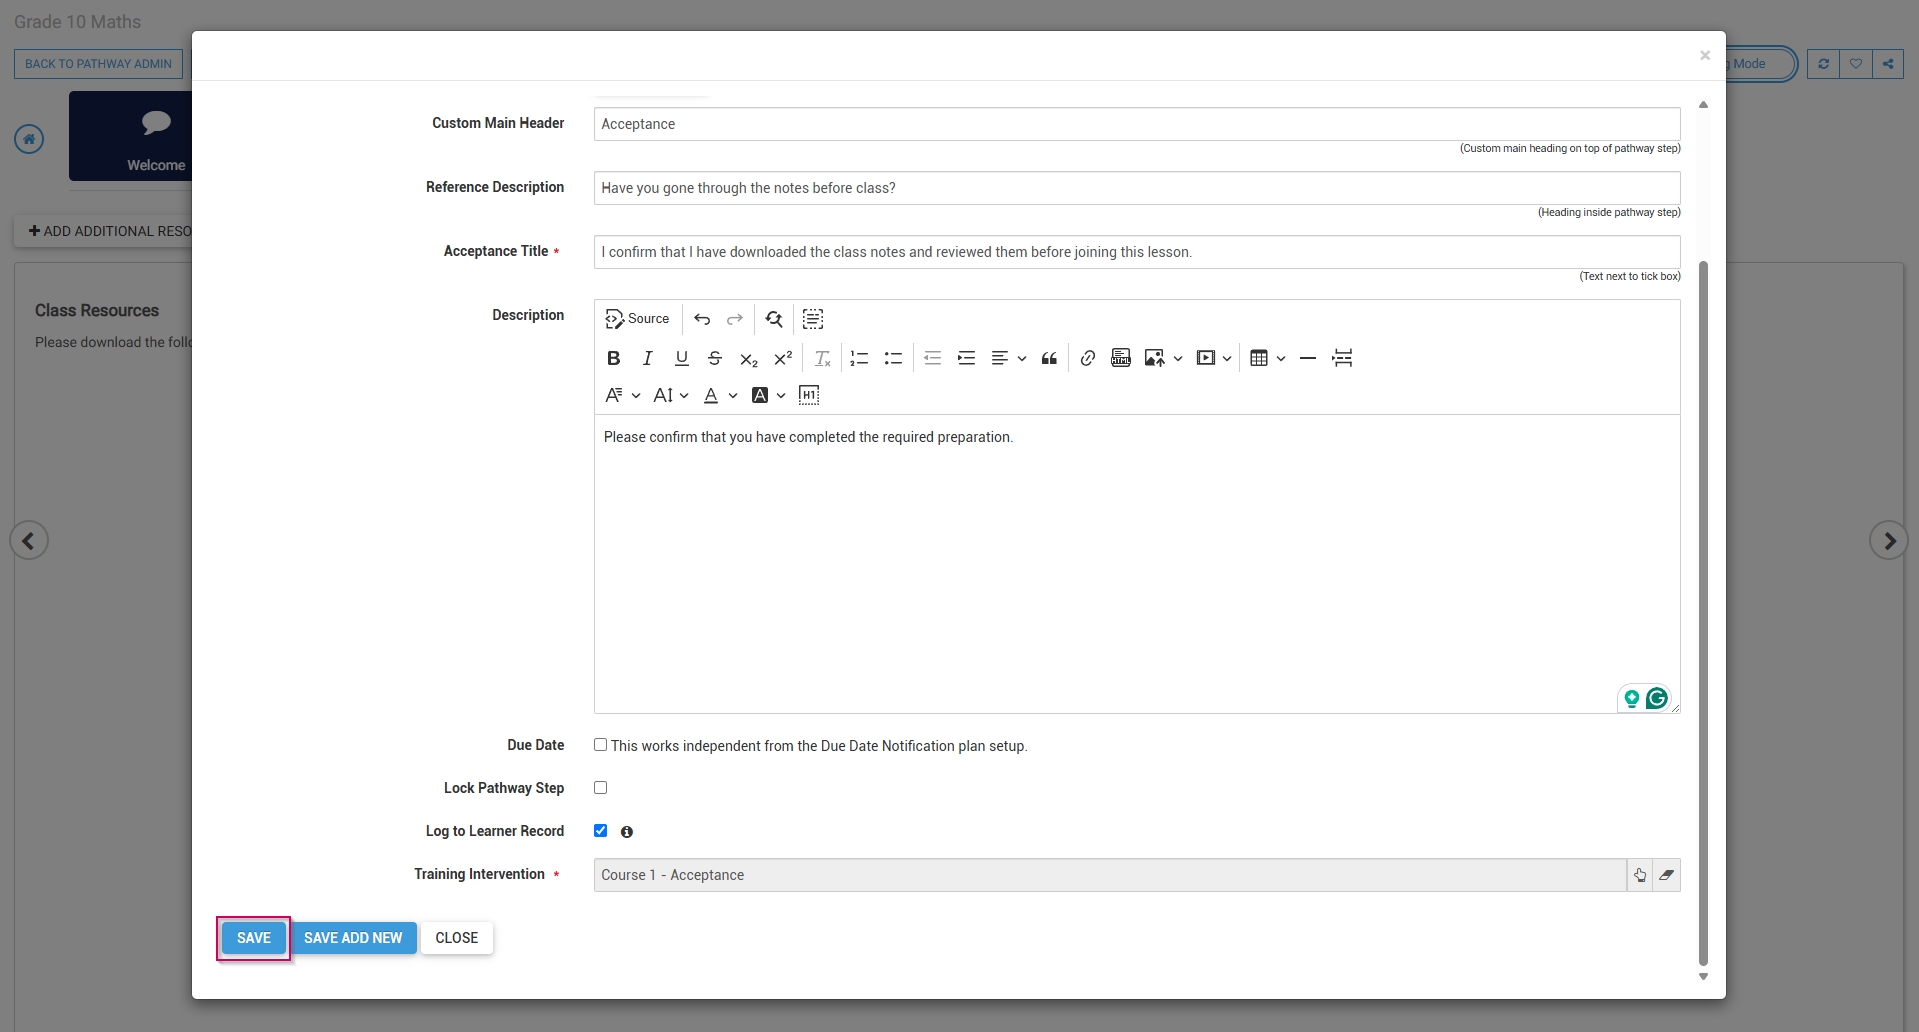The image size is (1919, 1032).
Task: Click the Close button
Action: point(457,938)
